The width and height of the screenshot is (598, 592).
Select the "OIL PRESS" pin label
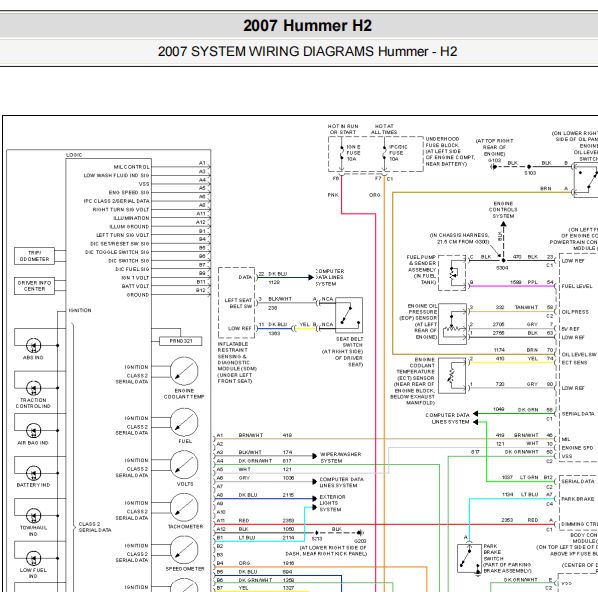(x=575, y=312)
